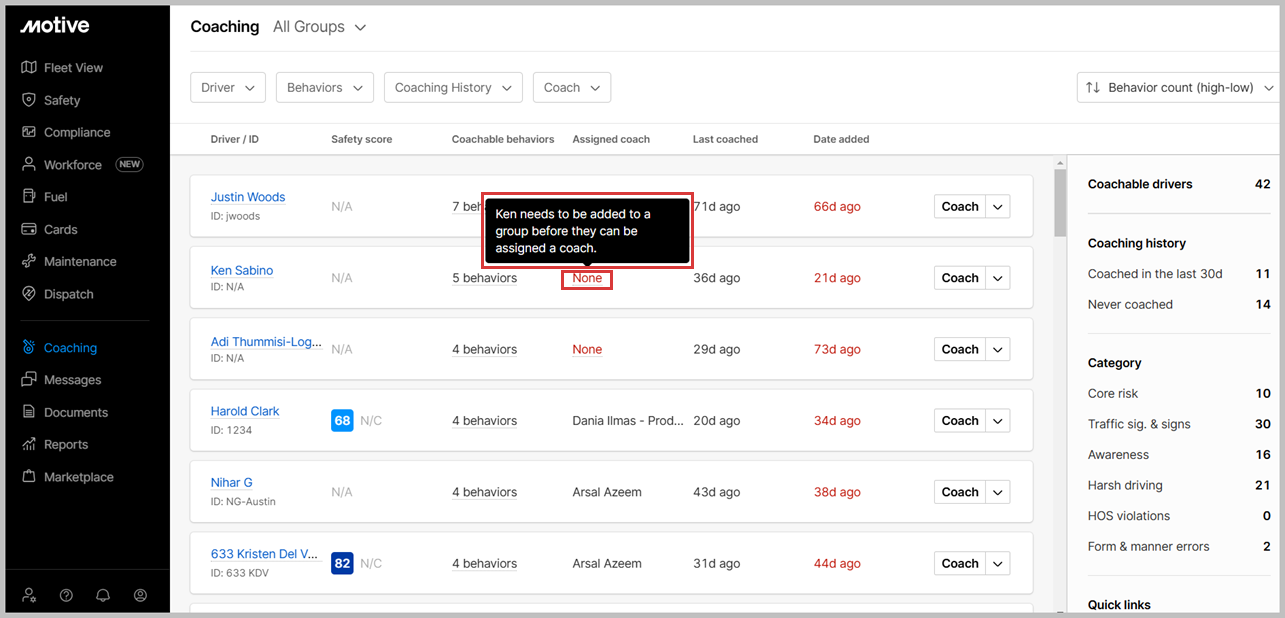
Task: Open Harold Clark driver link
Action: coord(245,411)
